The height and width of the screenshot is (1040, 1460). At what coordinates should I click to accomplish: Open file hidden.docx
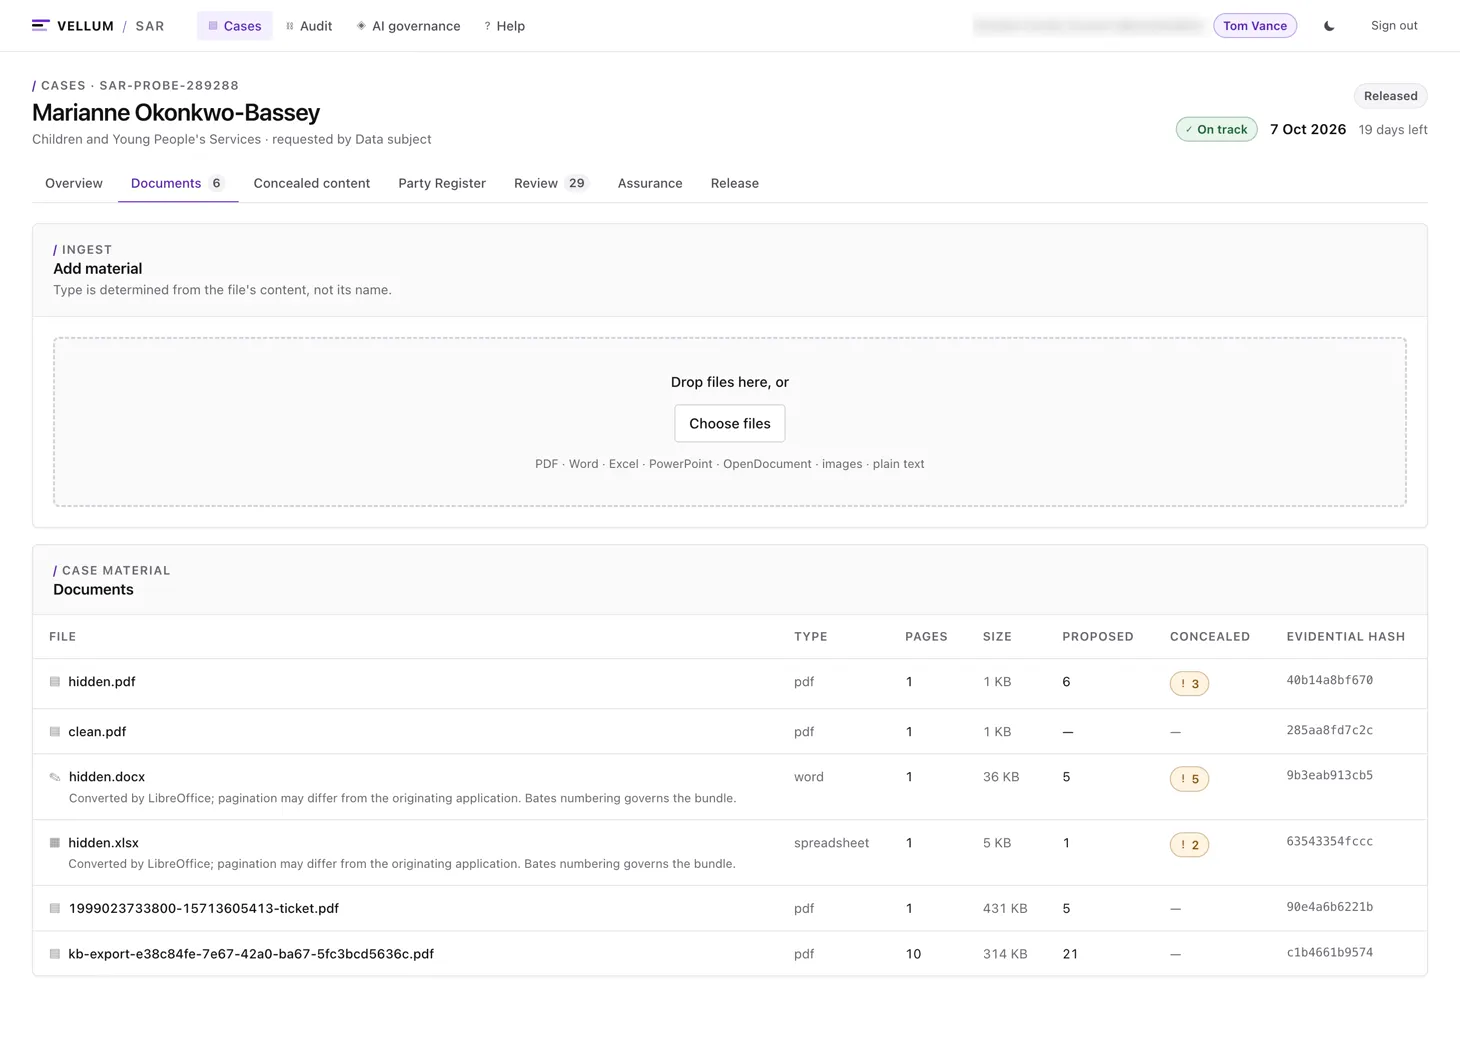coord(107,777)
